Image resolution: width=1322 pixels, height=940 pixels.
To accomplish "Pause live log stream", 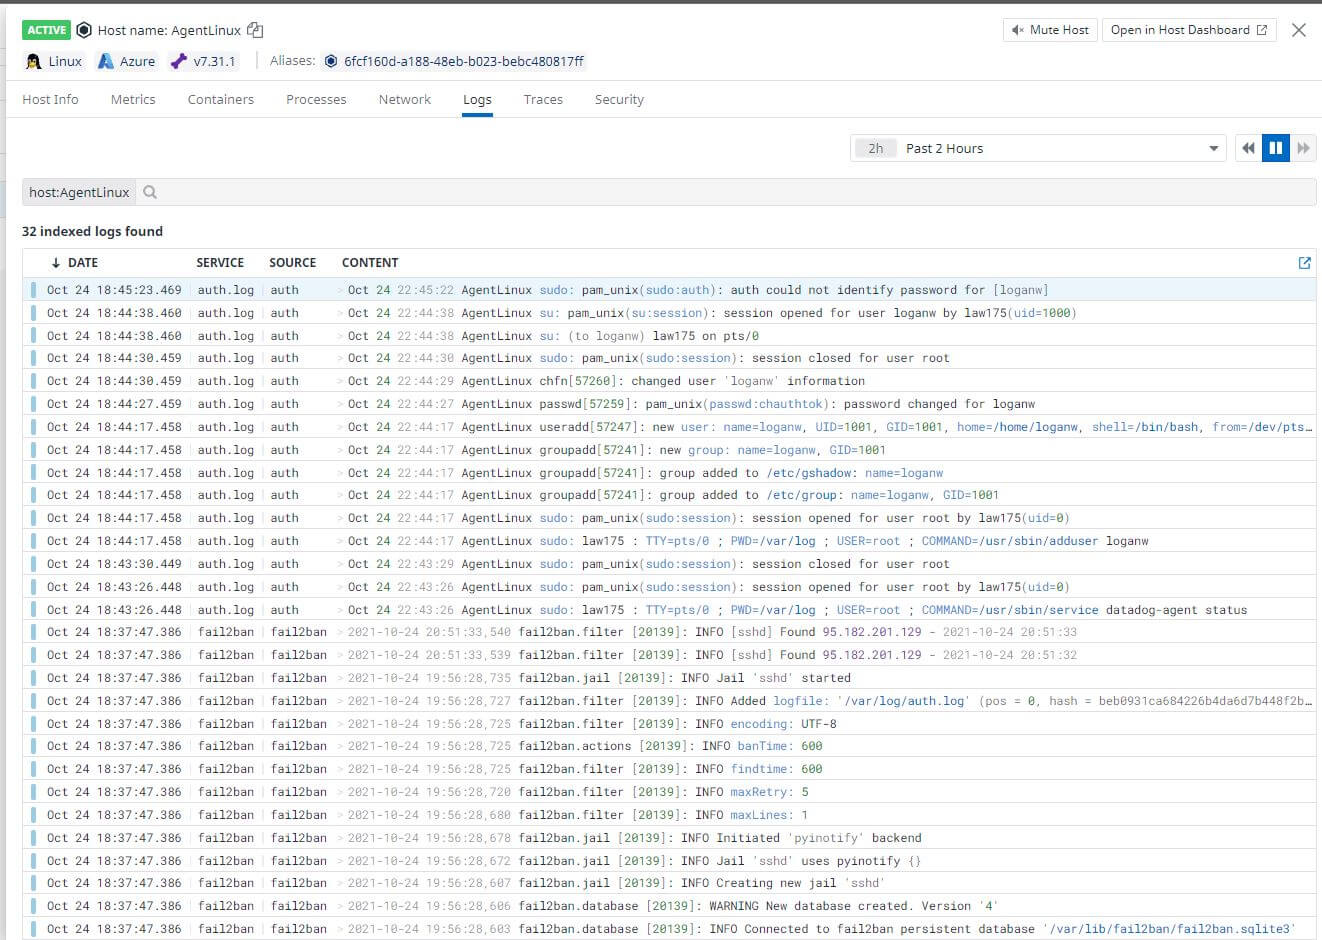I will coord(1276,148).
